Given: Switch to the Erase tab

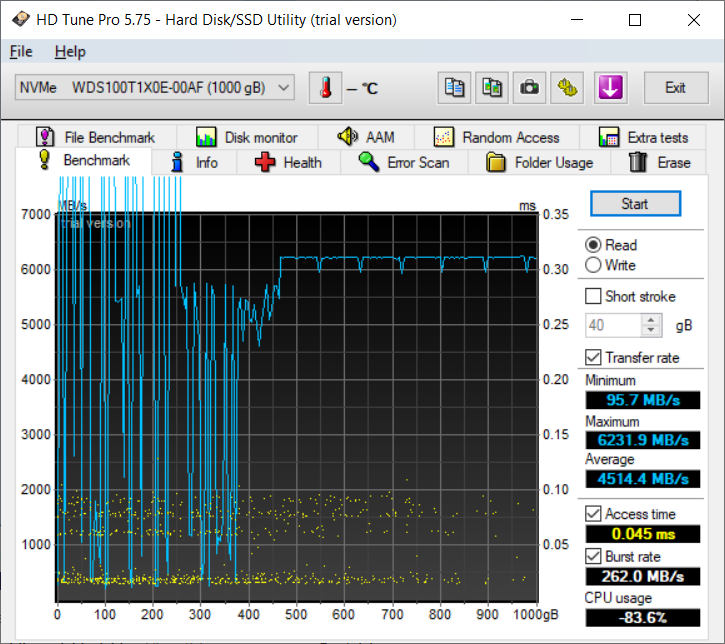Looking at the screenshot, I should 659,162.
